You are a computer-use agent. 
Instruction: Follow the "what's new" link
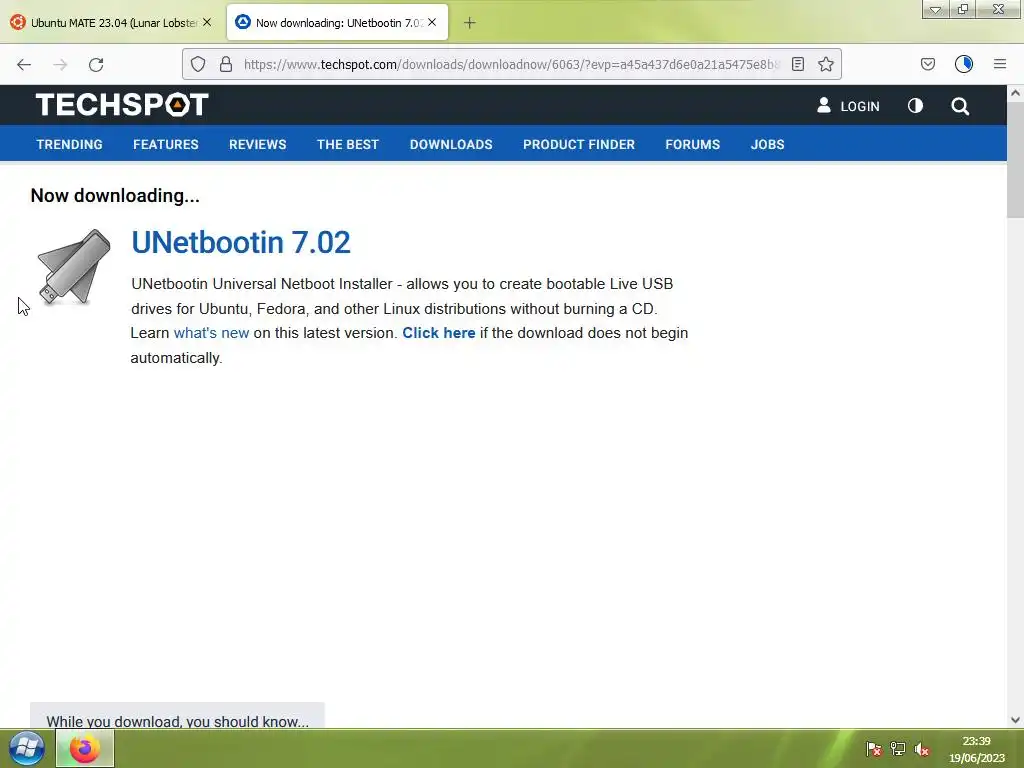tap(212, 333)
